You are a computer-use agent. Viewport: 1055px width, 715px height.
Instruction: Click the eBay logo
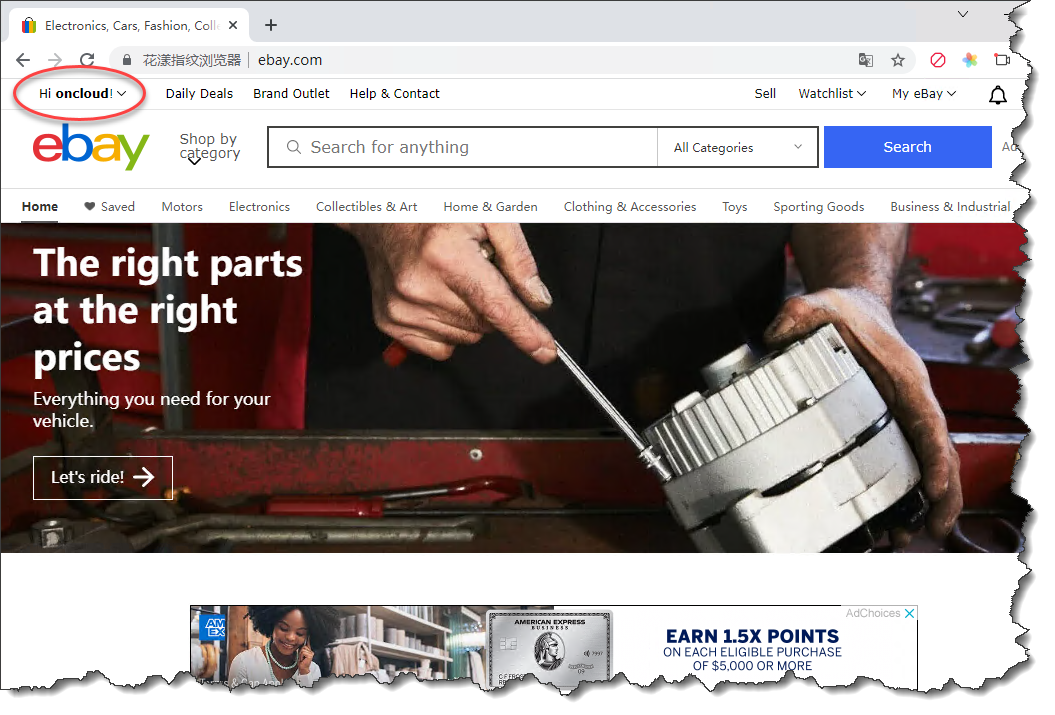click(91, 147)
